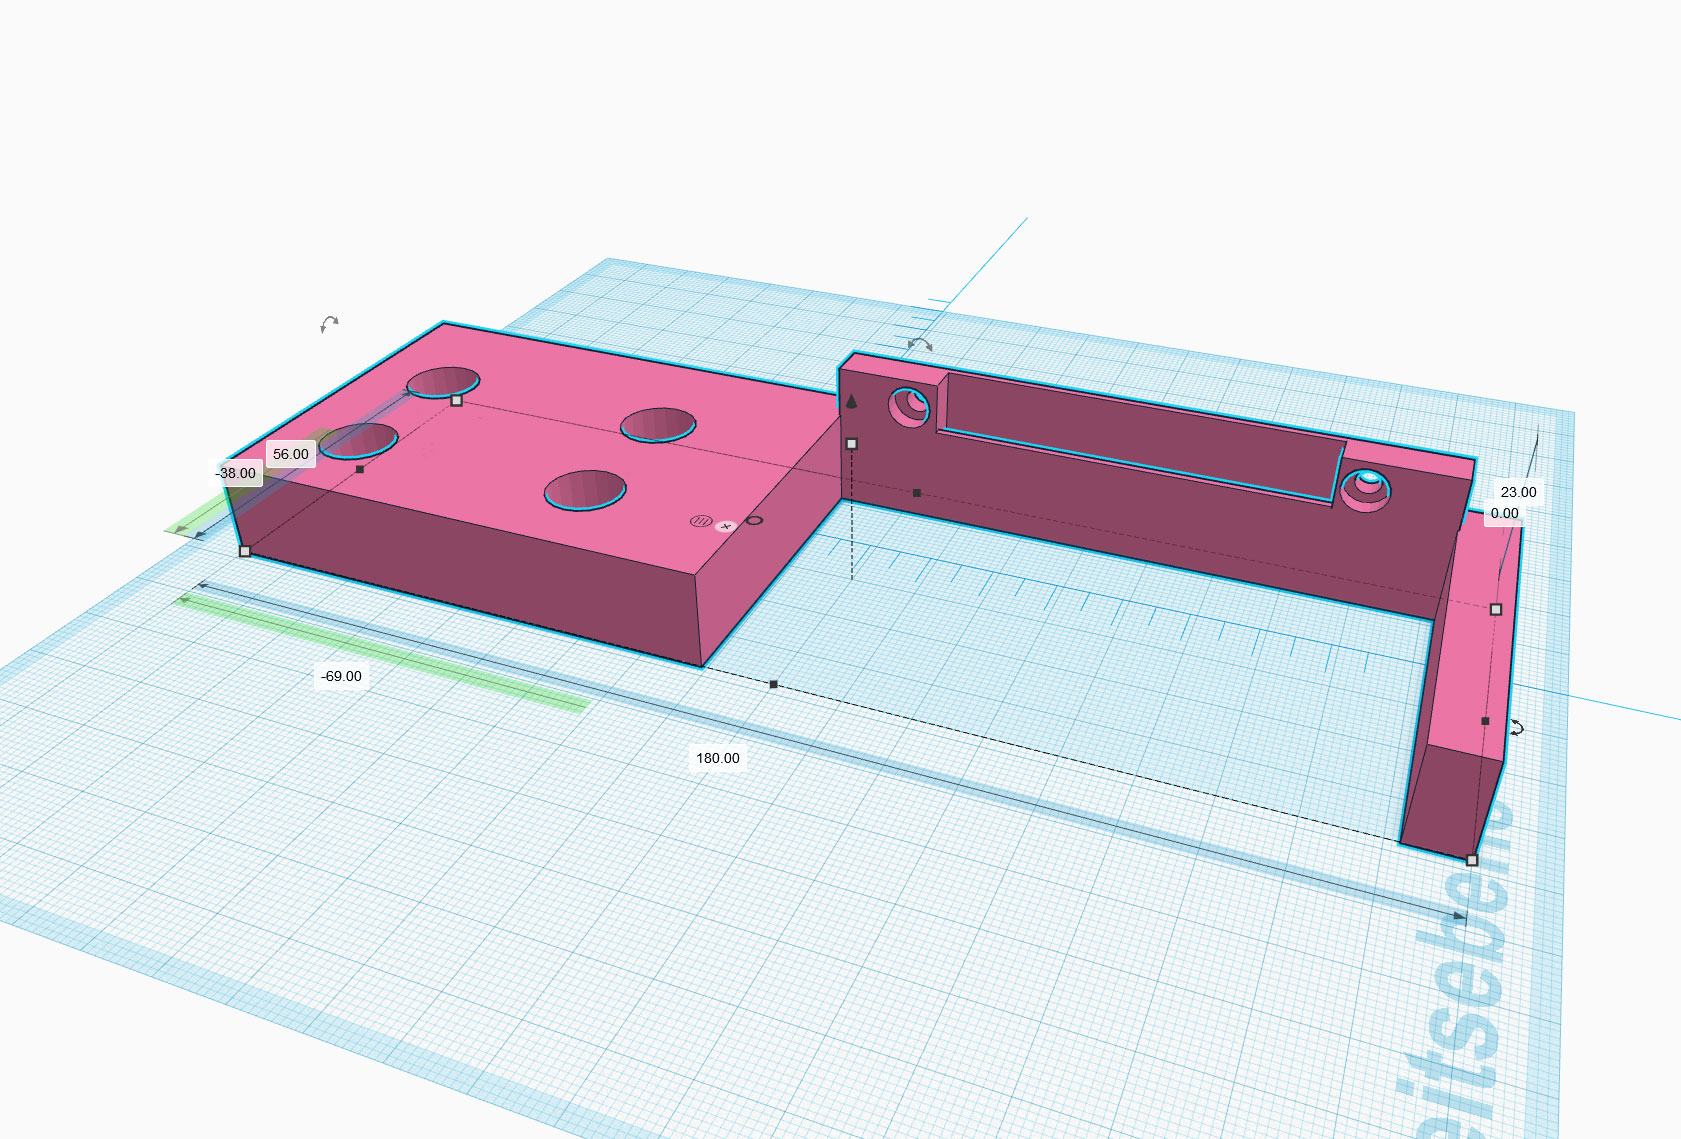The width and height of the screenshot is (1681, 1139).
Task: Click the 56.00 dimension label
Action: (291, 454)
